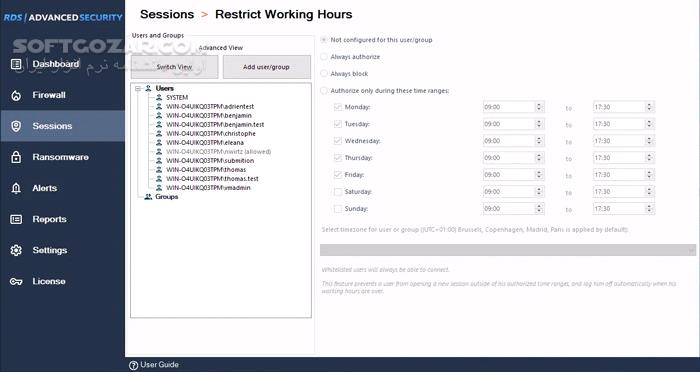The height and width of the screenshot is (372, 700).
Task: Click the user icon beside eleana
Action: point(158,142)
